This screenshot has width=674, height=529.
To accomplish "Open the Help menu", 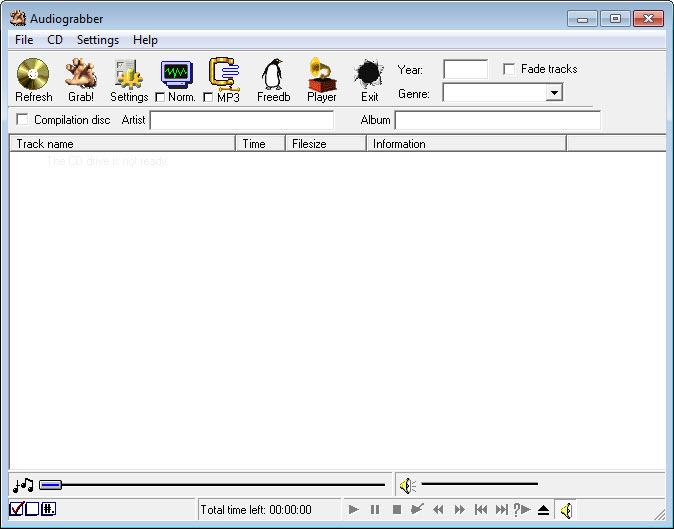I will tap(145, 40).
